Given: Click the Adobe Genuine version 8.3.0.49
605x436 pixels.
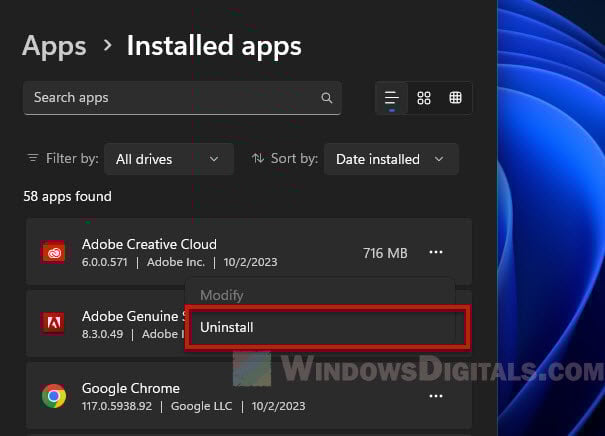Looking at the screenshot, I should pos(102,334).
